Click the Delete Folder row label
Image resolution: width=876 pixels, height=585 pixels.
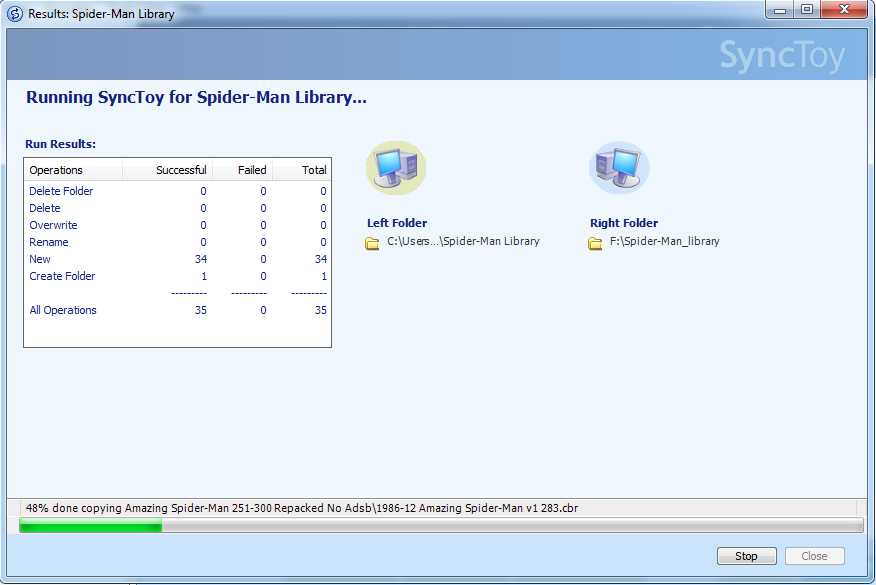tap(61, 191)
